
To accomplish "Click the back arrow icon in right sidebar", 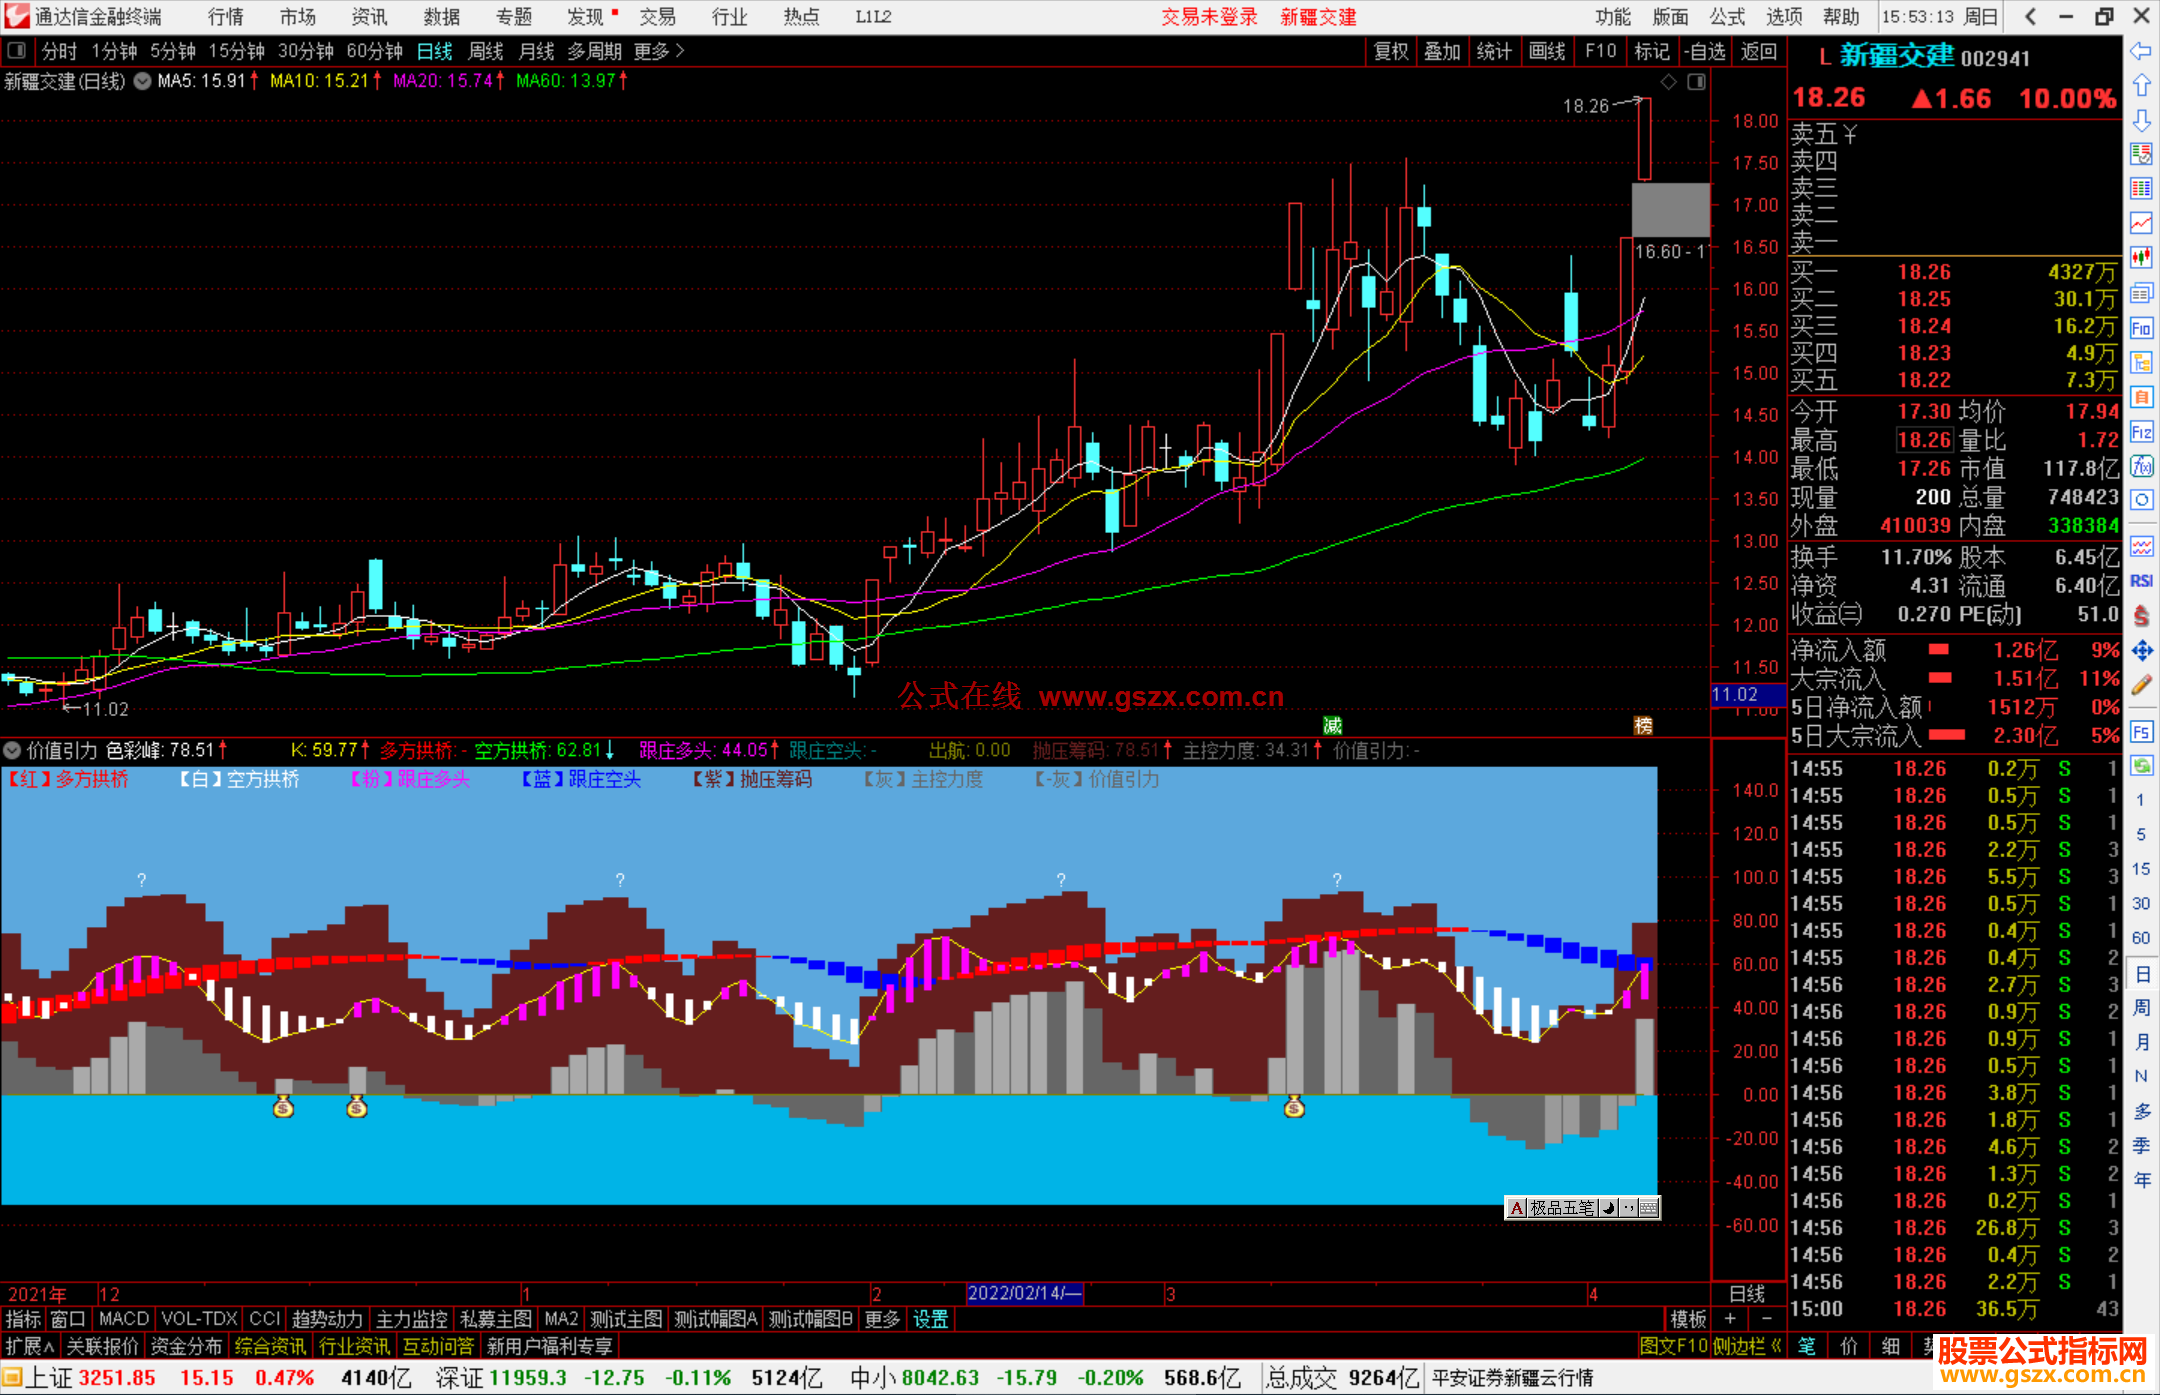I will point(2141,50).
